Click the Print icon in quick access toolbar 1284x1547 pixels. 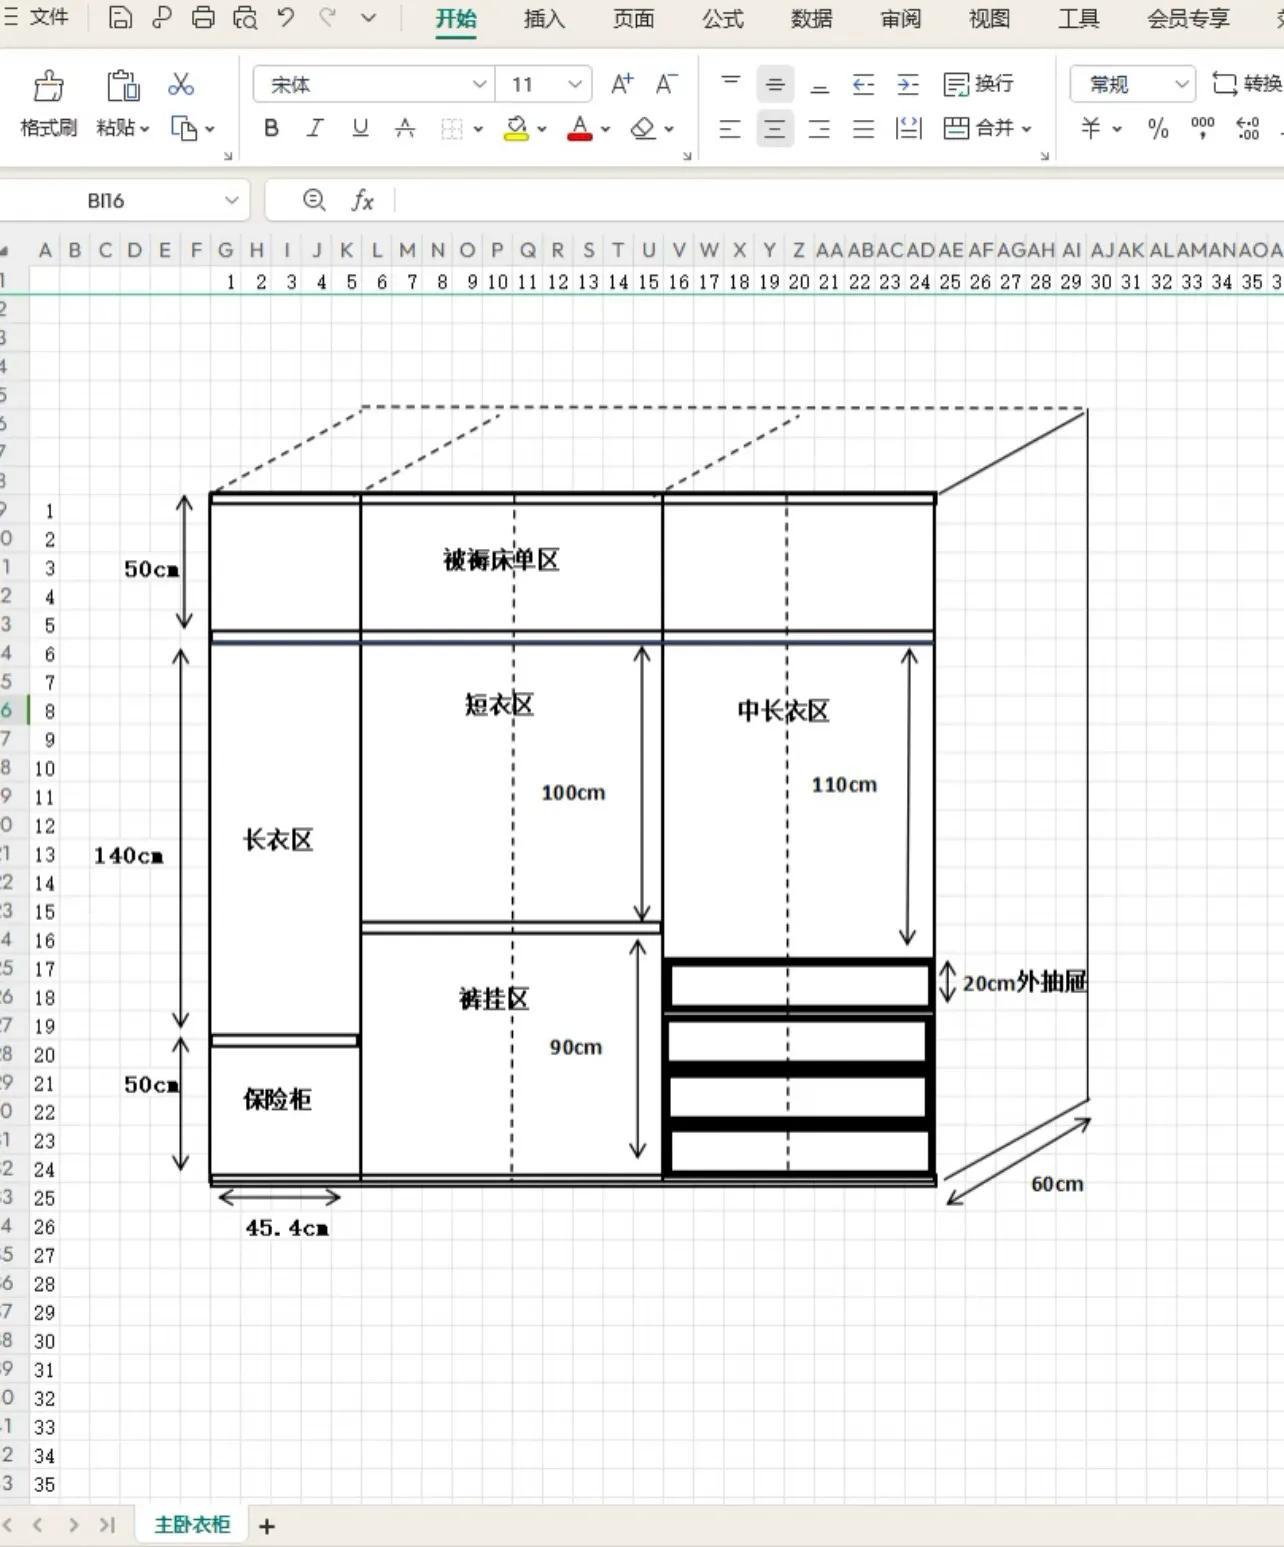(203, 17)
